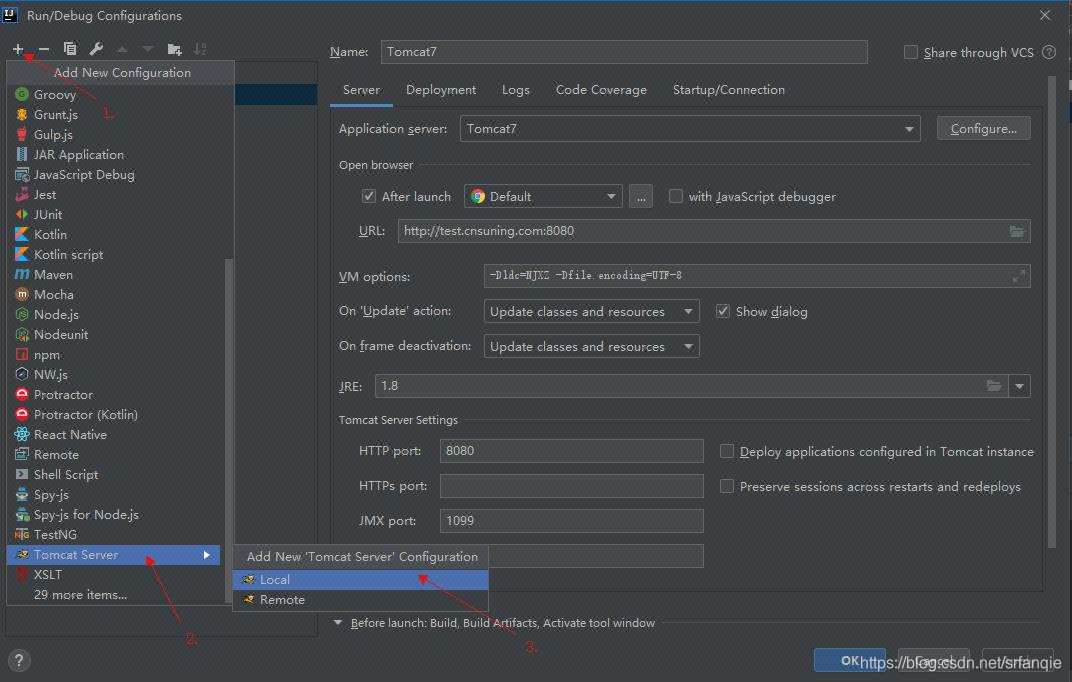
Task: Choose Remote Tomcat Server configuration
Action: (x=361, y=599)
